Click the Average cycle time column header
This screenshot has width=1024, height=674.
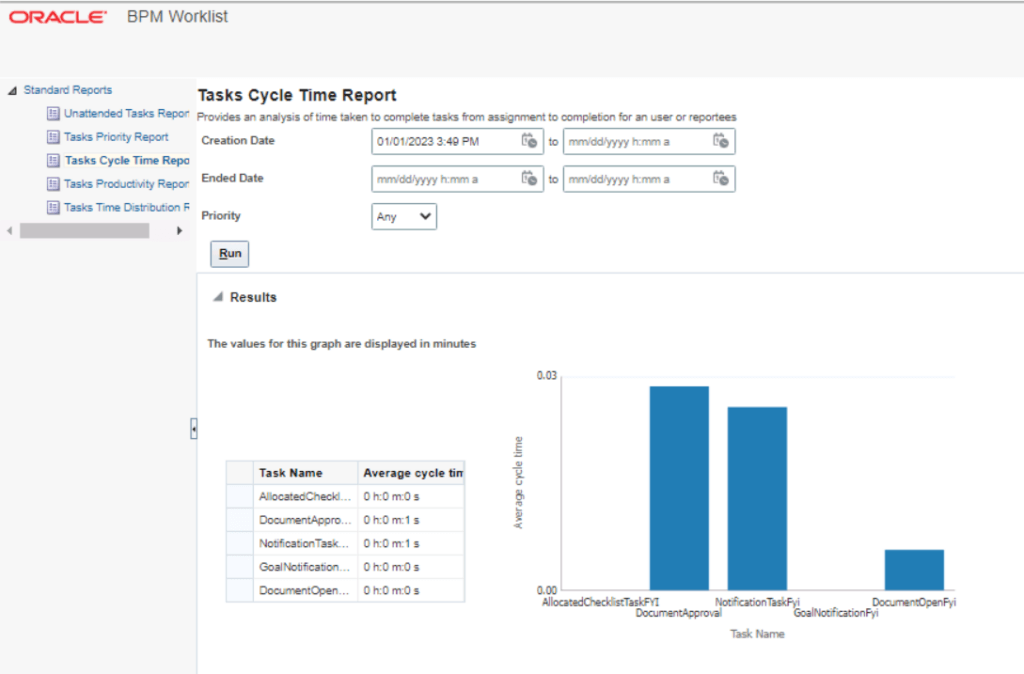point(412,472)
